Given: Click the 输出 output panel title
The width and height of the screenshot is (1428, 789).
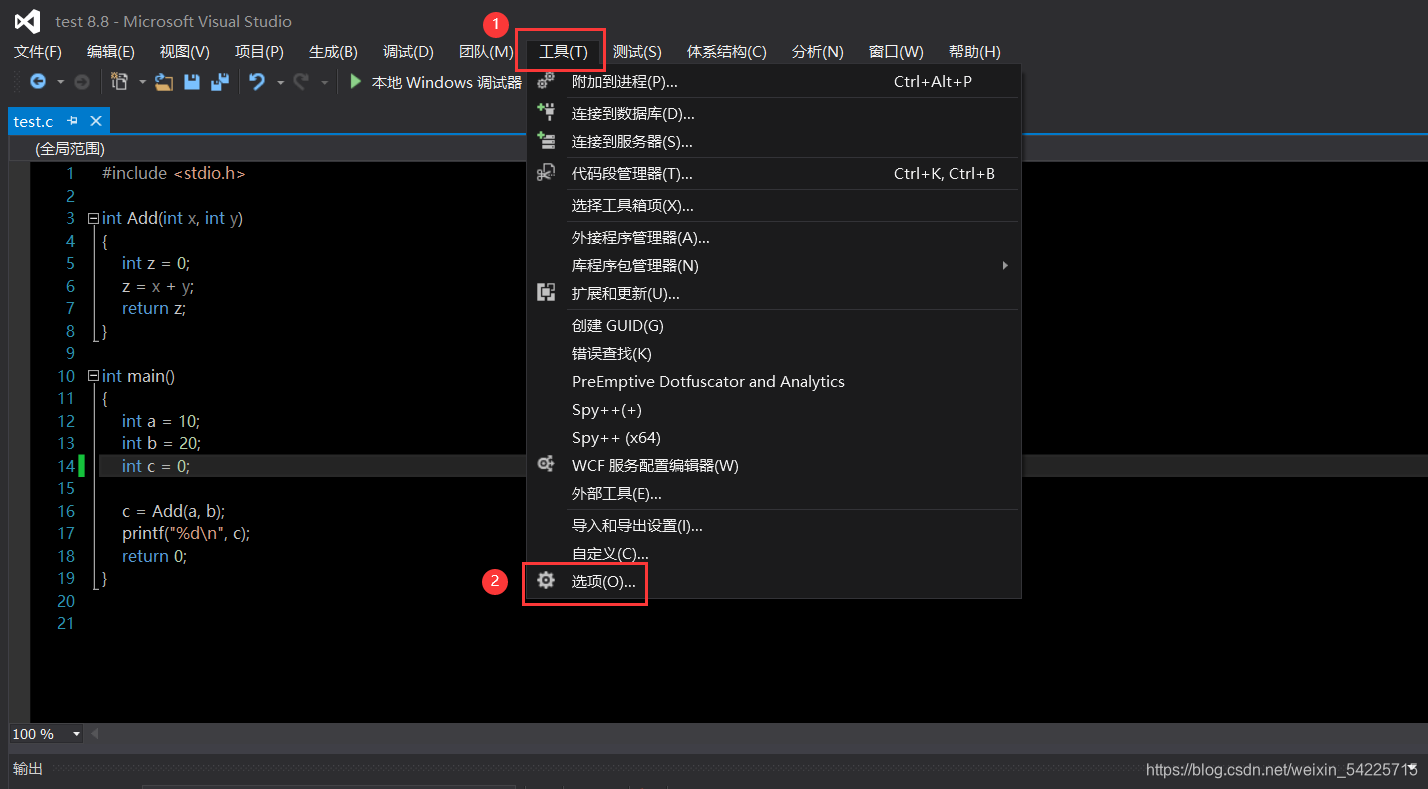Looking at the screenshot, I should tap(28, 769).
